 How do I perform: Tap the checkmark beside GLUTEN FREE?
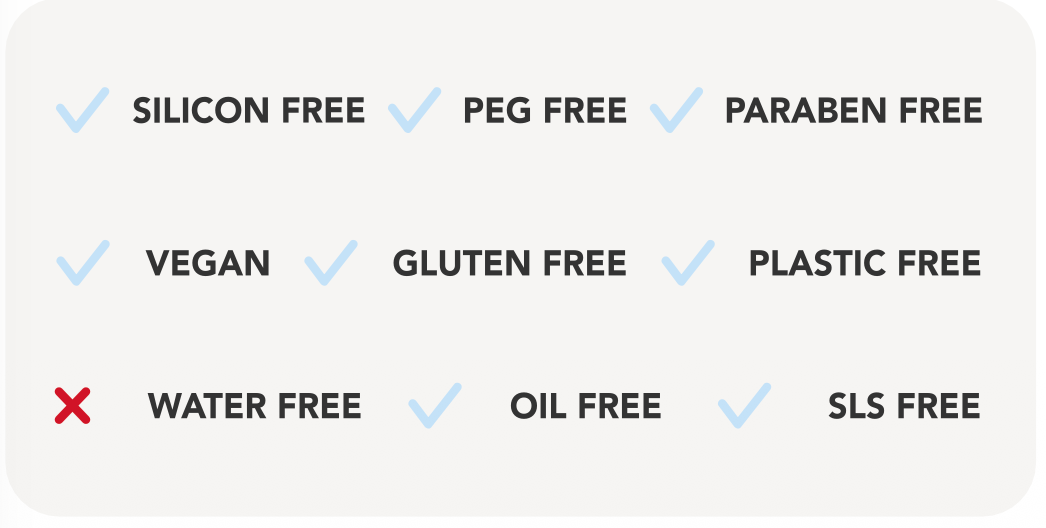coord(330,263)
